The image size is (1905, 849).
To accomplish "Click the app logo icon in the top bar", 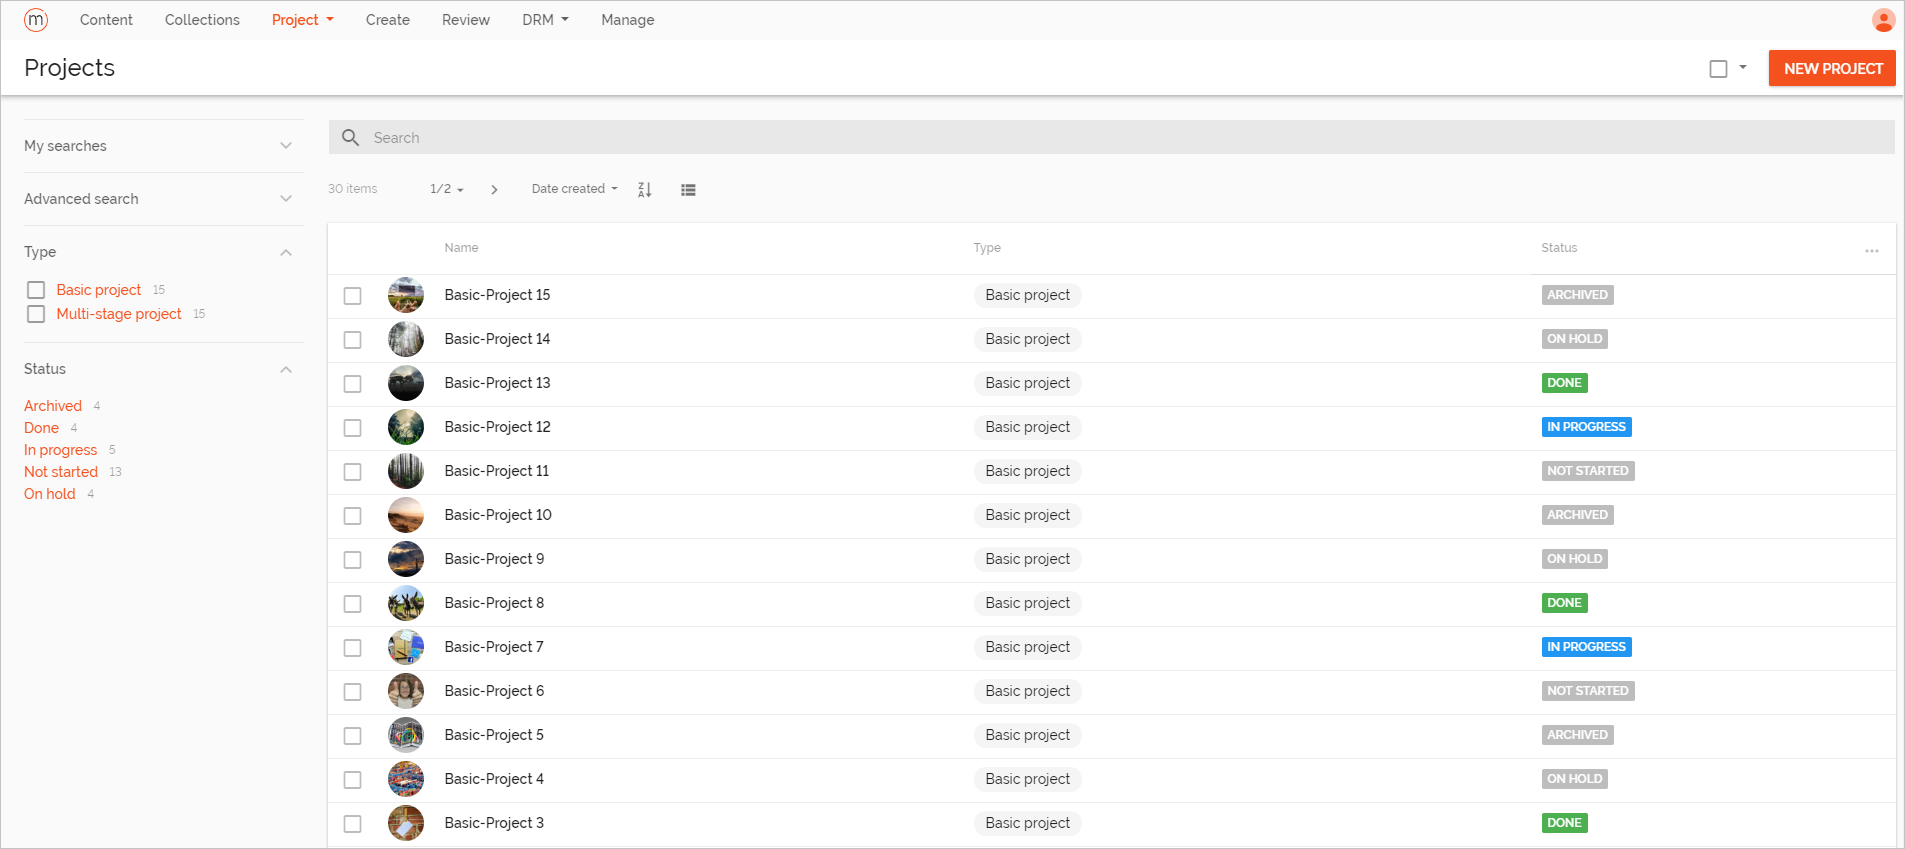I will click(36, 20).
